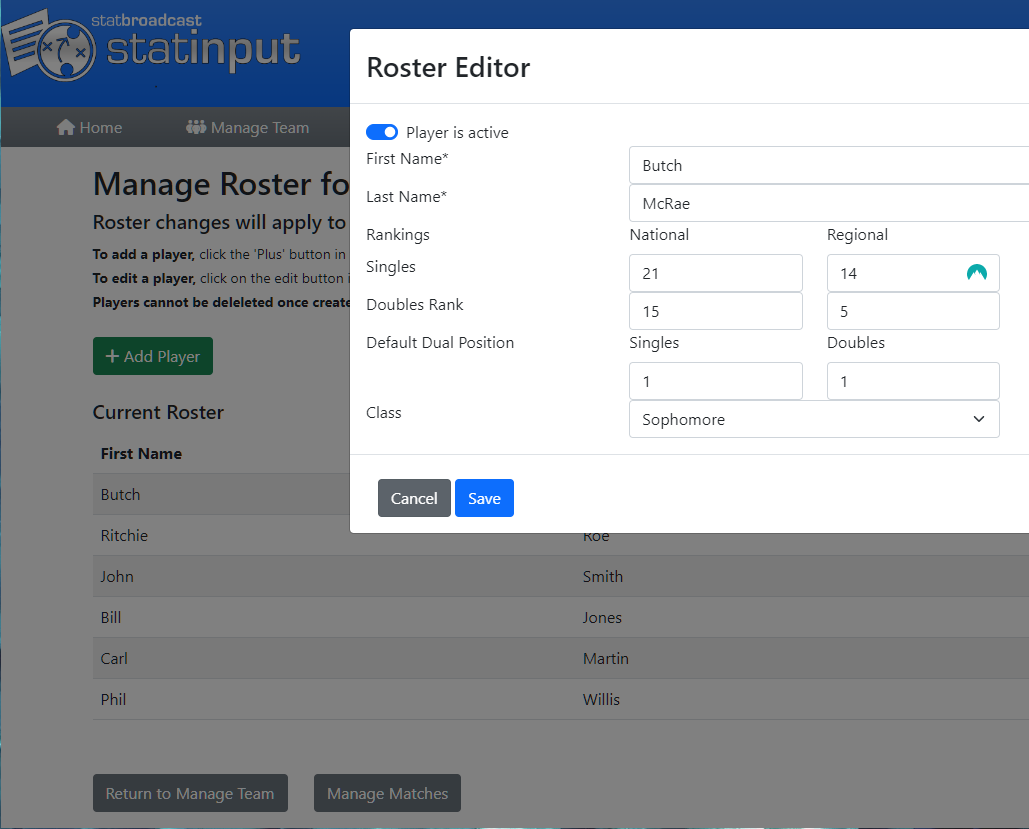The height and width of the screenshot is (829, 1029).
Task: Click the Return to Manage Team button
Action: [190, 793]
